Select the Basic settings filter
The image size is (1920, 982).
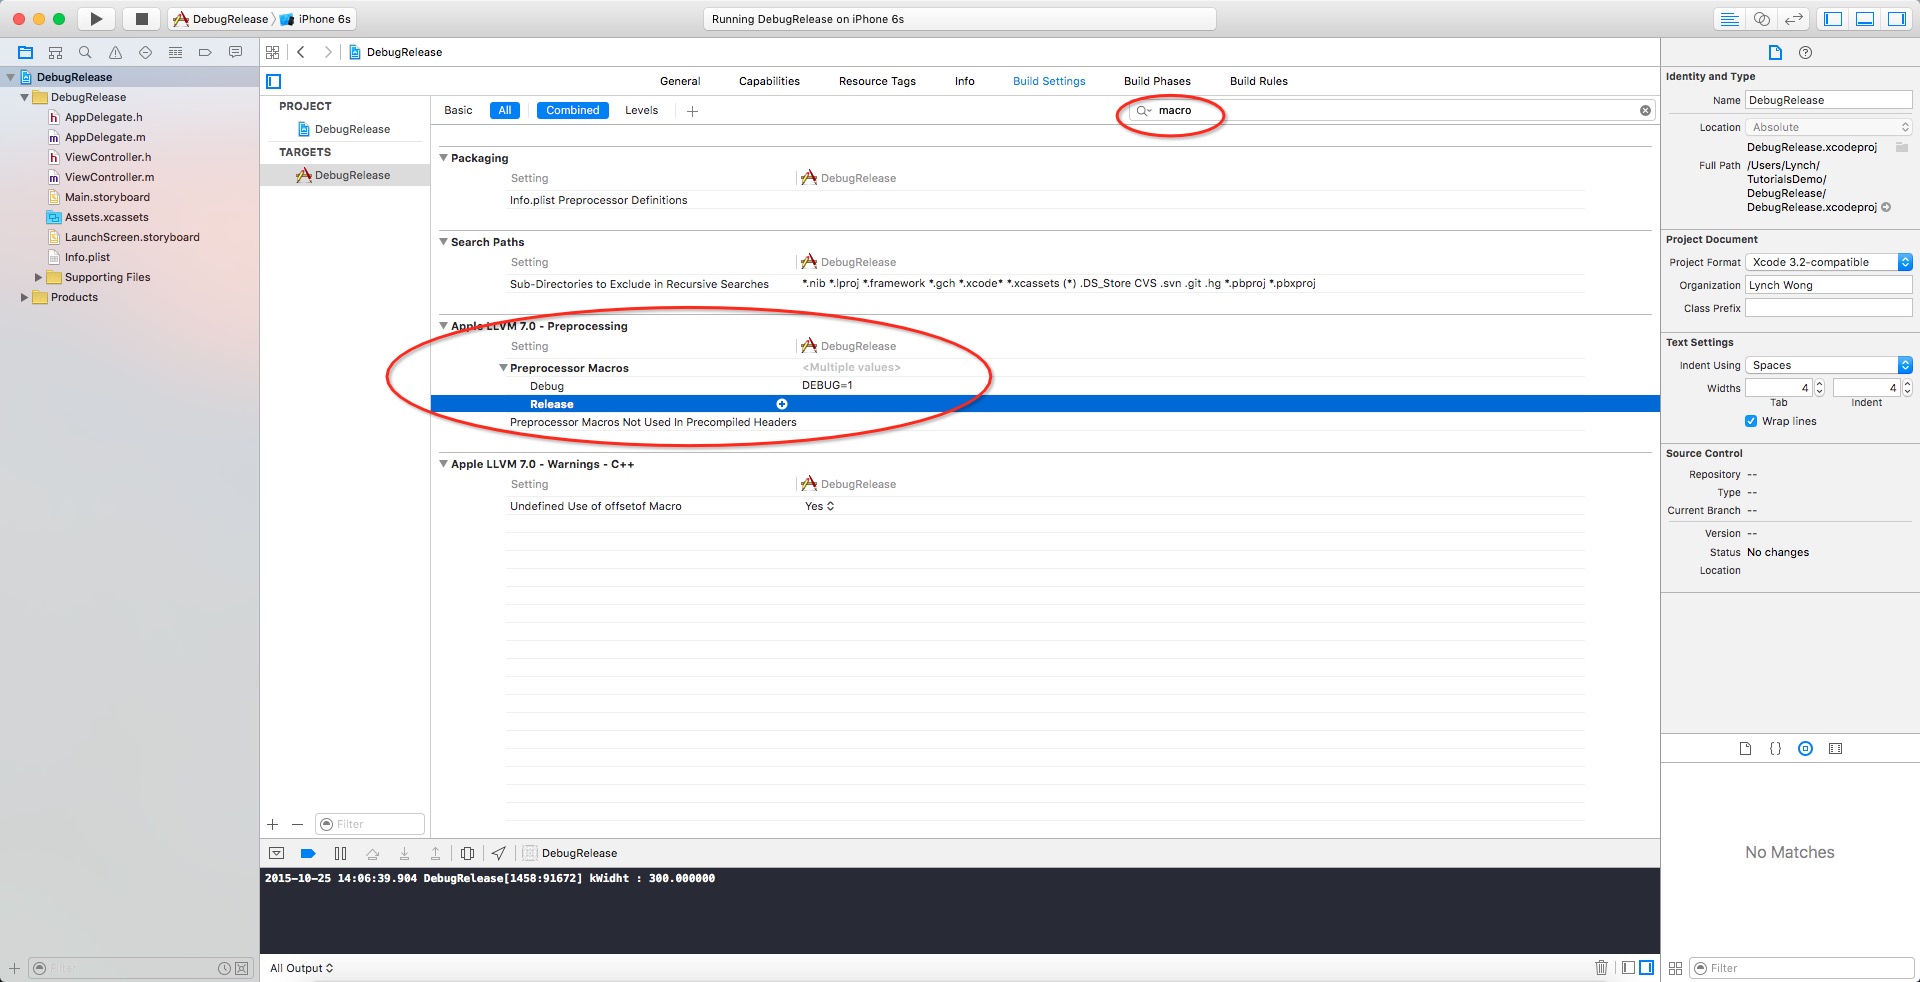(x=458, y=110)
